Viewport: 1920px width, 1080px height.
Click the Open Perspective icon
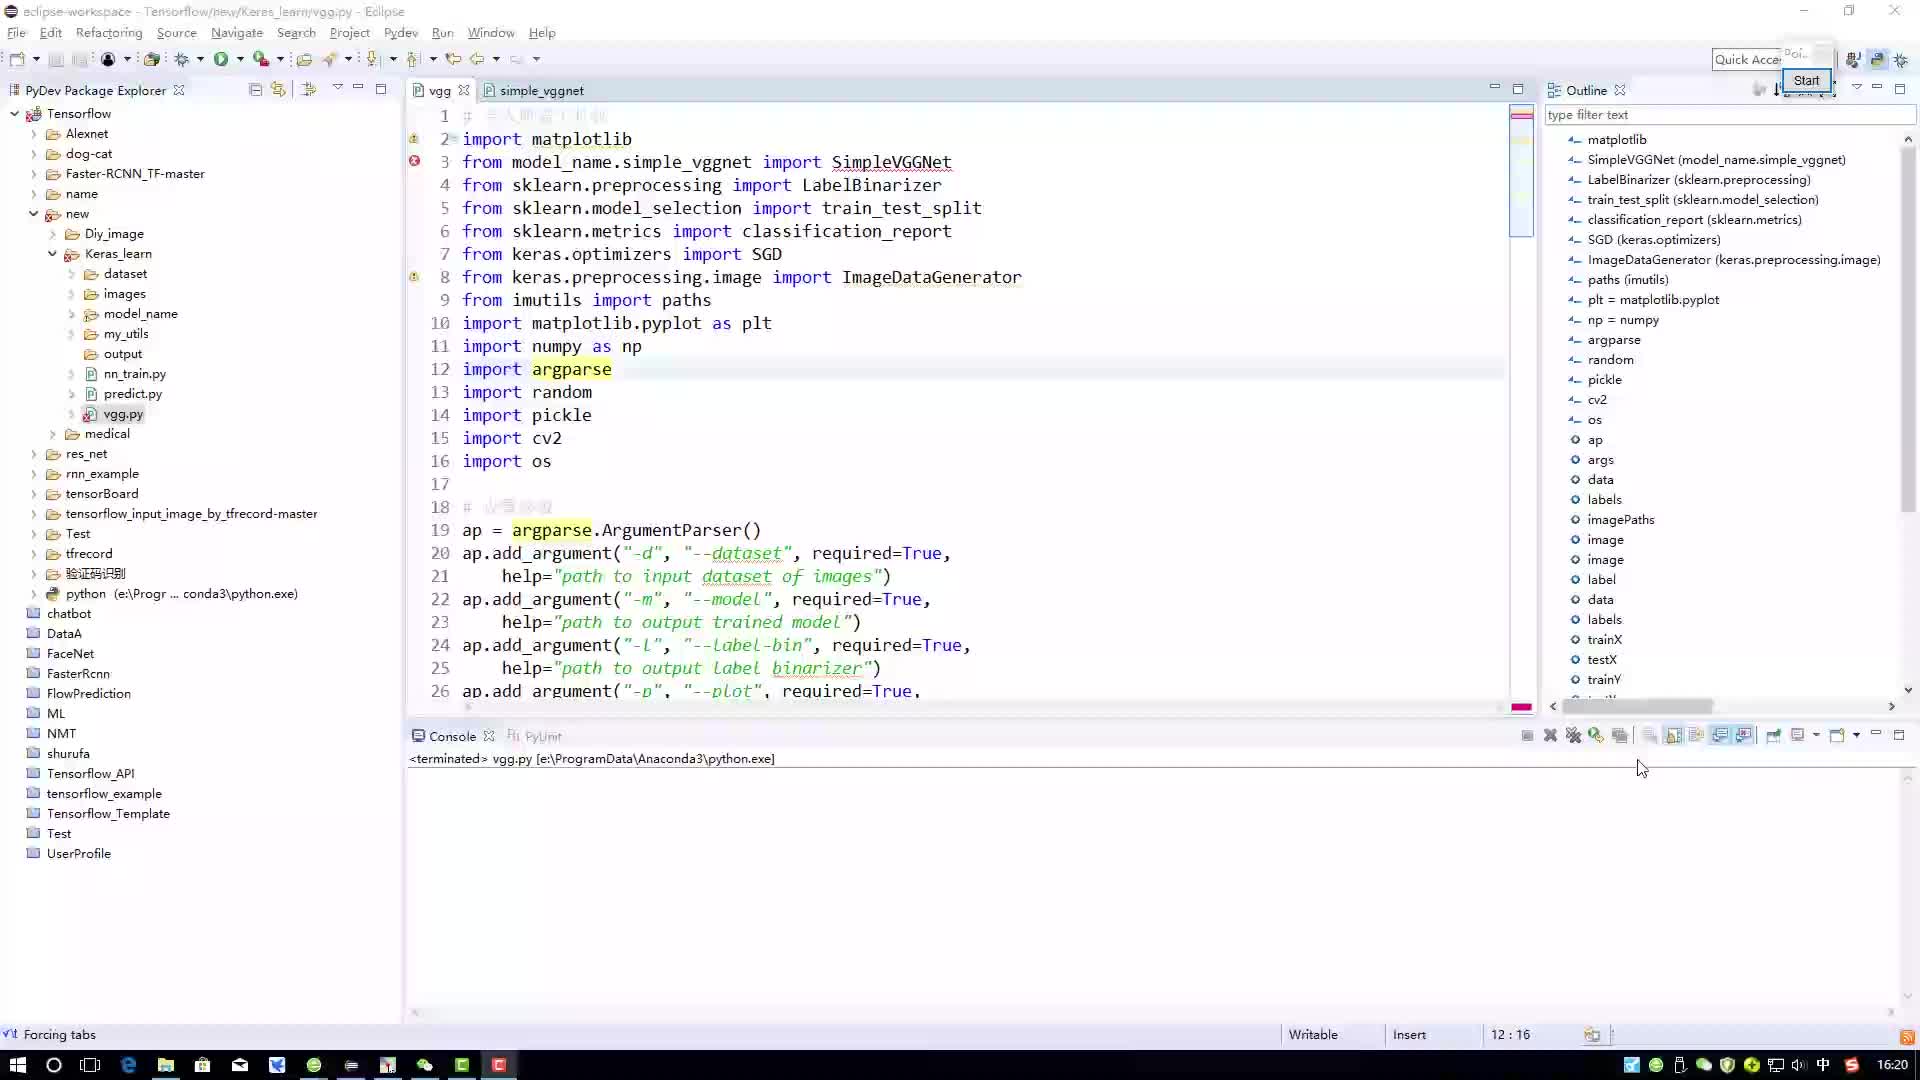[1853, 60]
